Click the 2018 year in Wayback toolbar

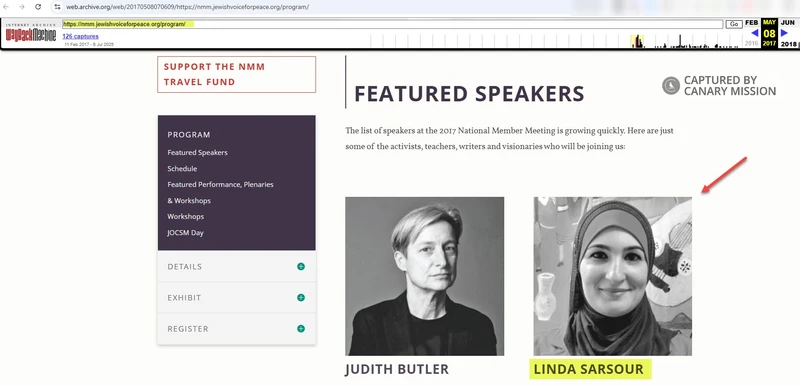[788, 44]
